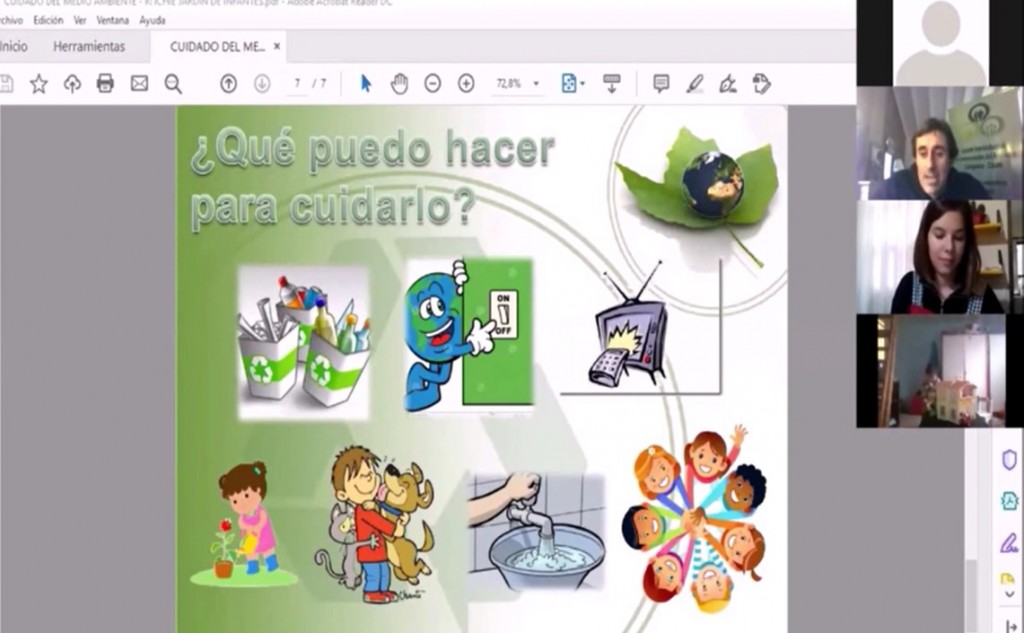Viewport: 1024px width, 633px height.
Task: Click the page number input field
Action: (299, 84)
